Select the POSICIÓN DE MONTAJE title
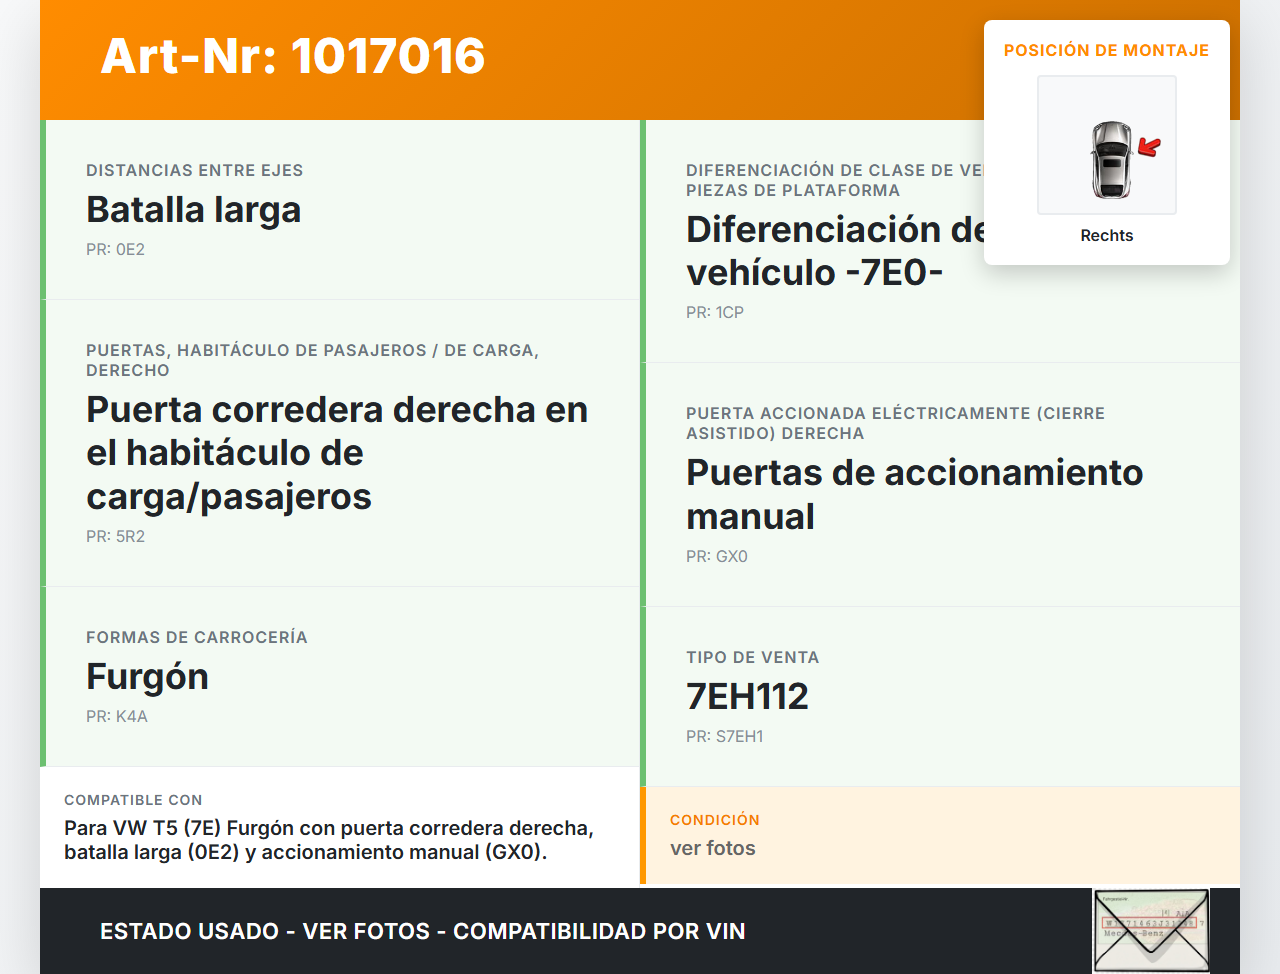 tap(1106, 50)
